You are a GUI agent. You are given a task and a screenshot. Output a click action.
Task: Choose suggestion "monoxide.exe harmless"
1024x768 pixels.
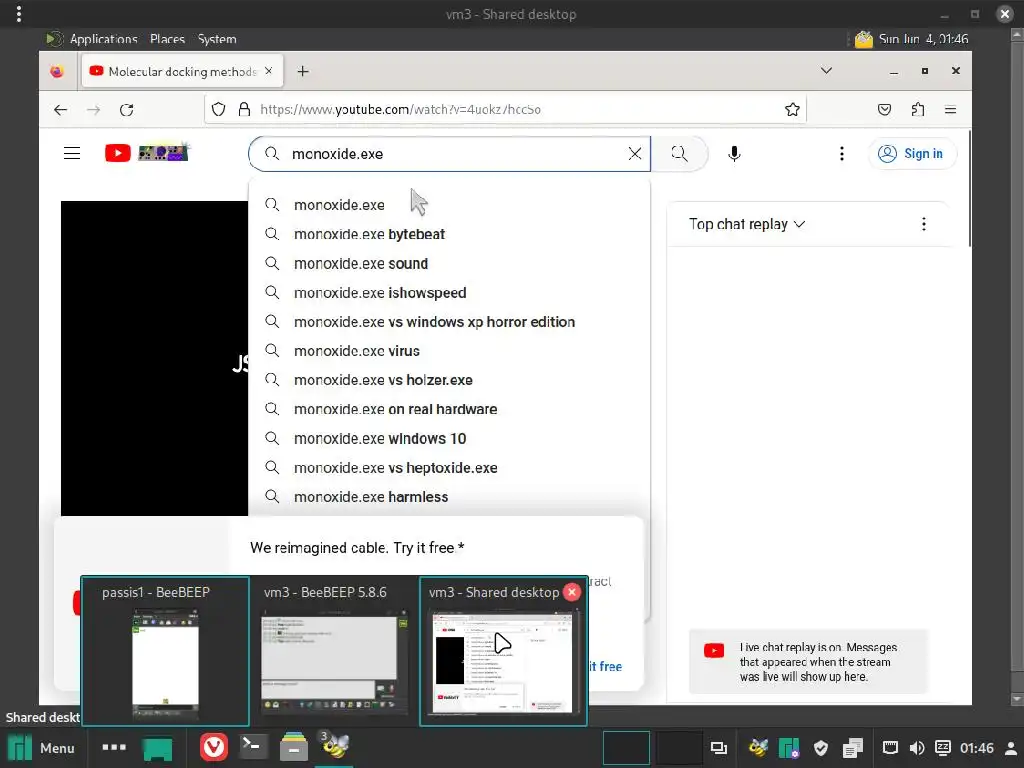(449, 497)
